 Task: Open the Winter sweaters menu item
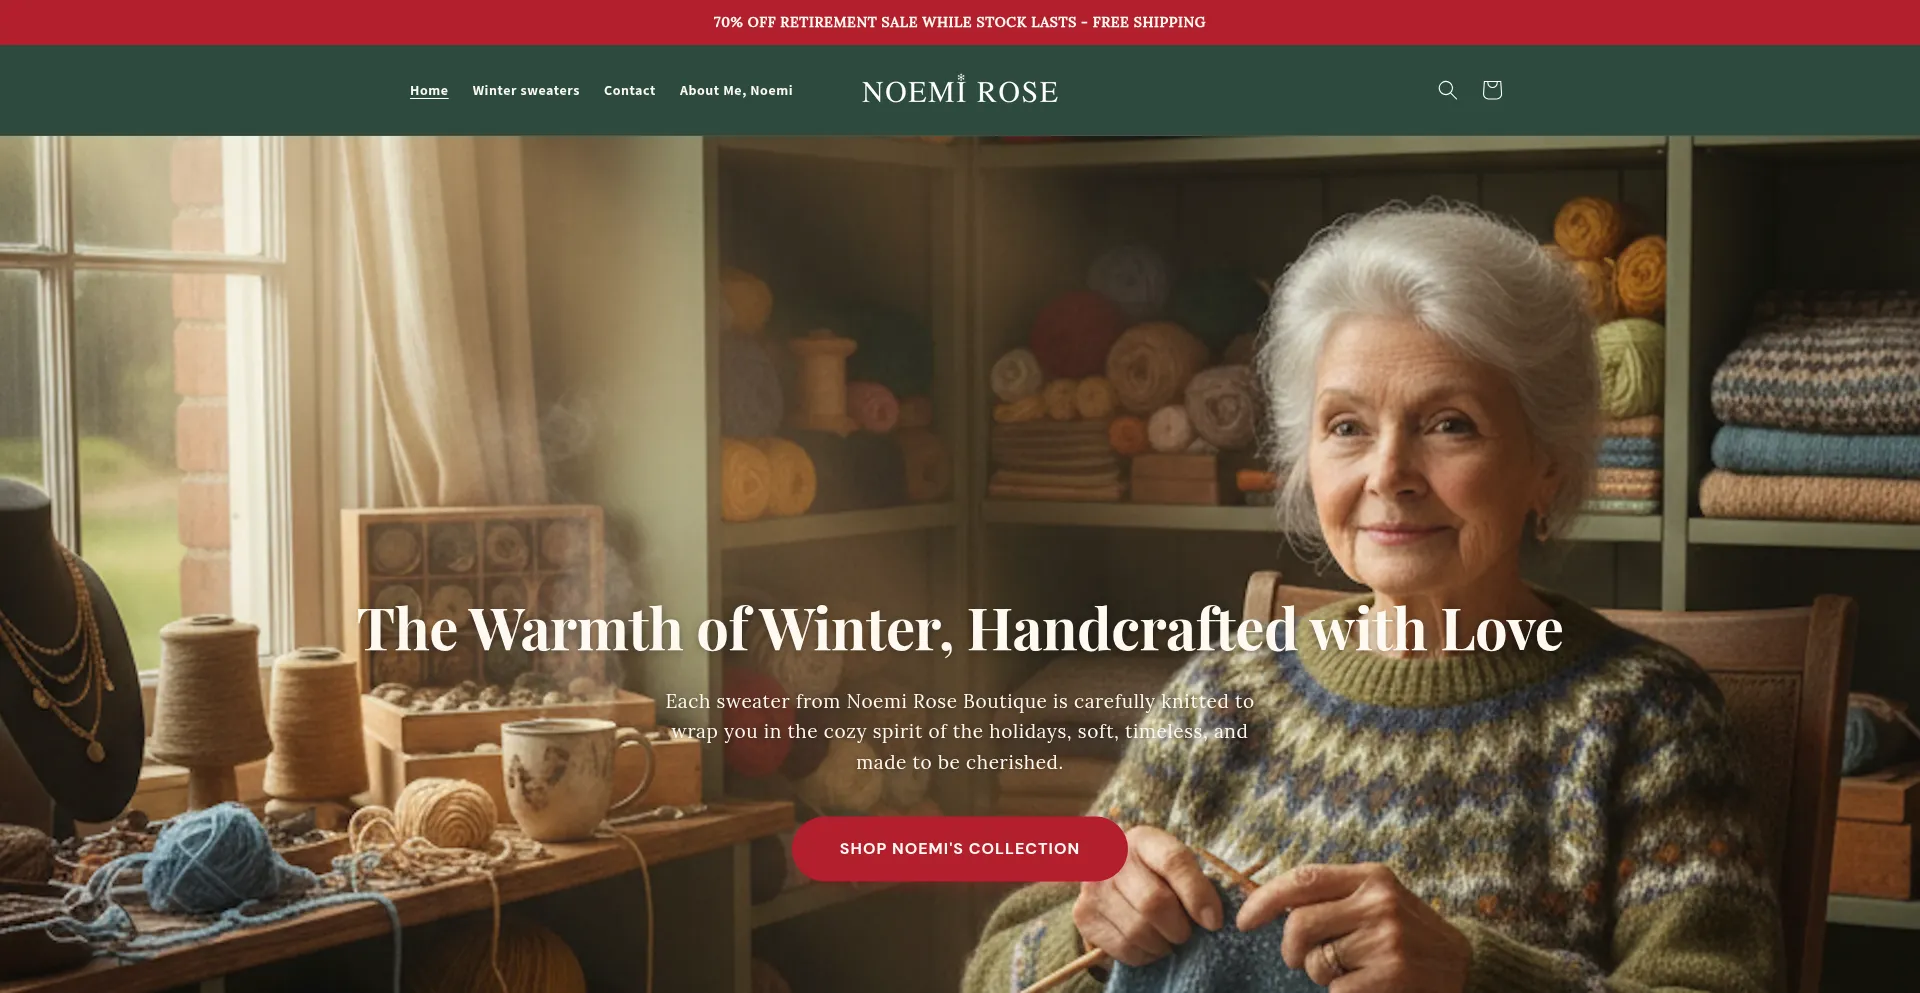[x=526, y=90]
